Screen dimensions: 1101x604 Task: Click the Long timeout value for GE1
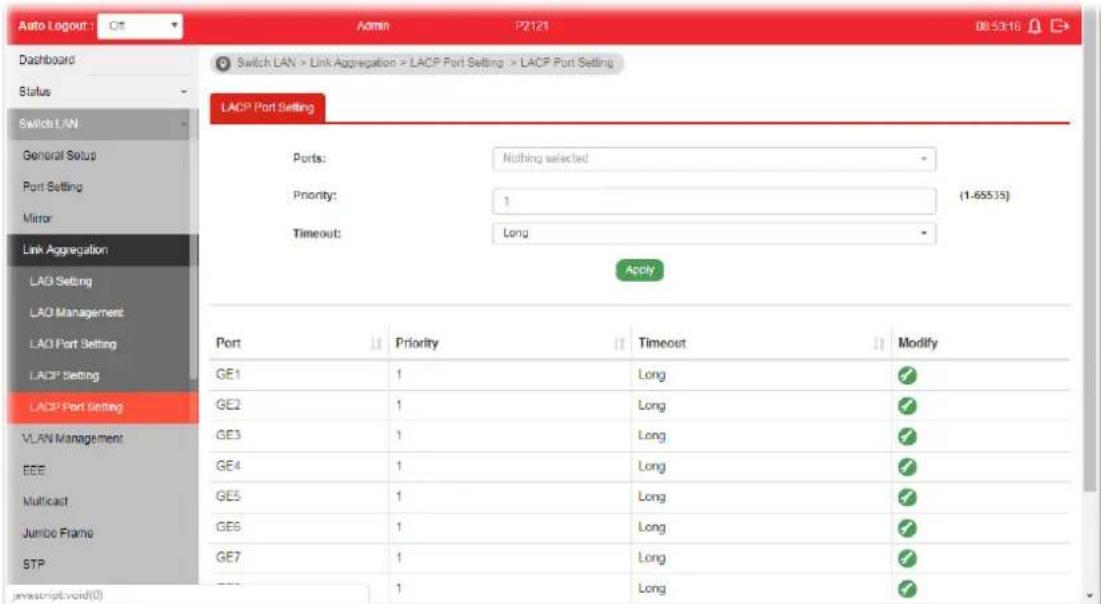[x=652, y=375]
